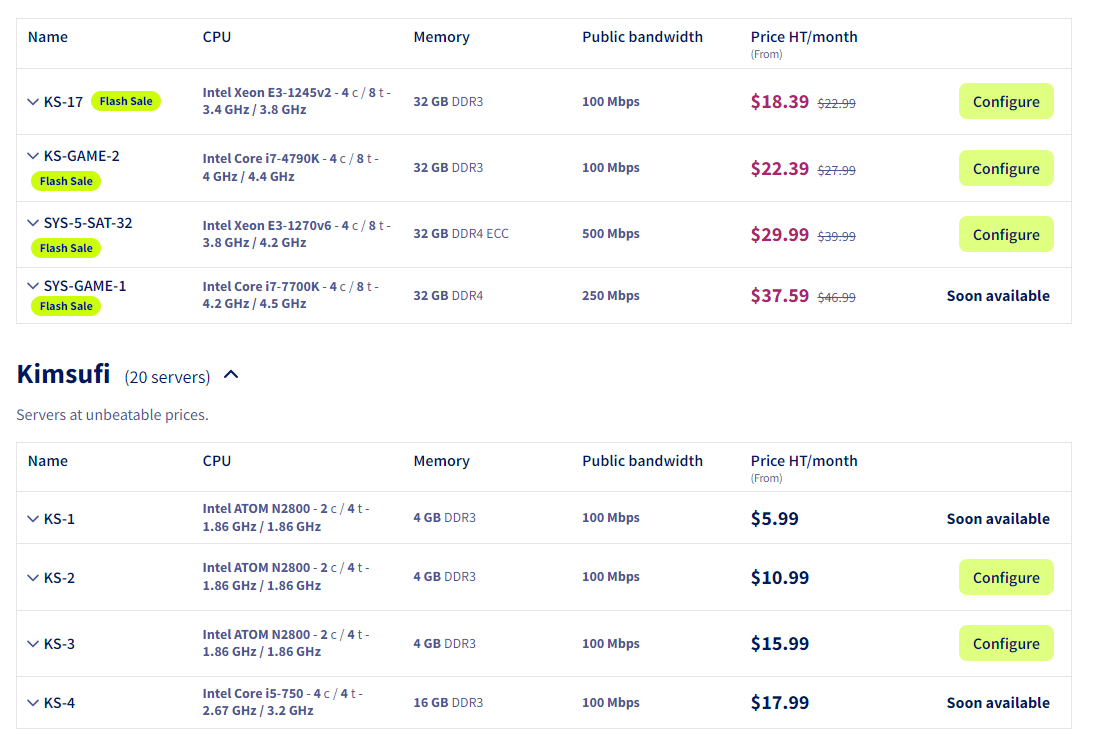Expand the KS-3 row chevron
This screenshot has height=751, width=1099.
pyautogui.click(x=33, y=644)
